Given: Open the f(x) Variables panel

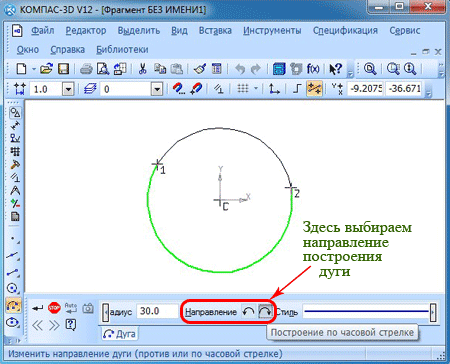Looking at the screenshot, I should (x=313, y=69).
